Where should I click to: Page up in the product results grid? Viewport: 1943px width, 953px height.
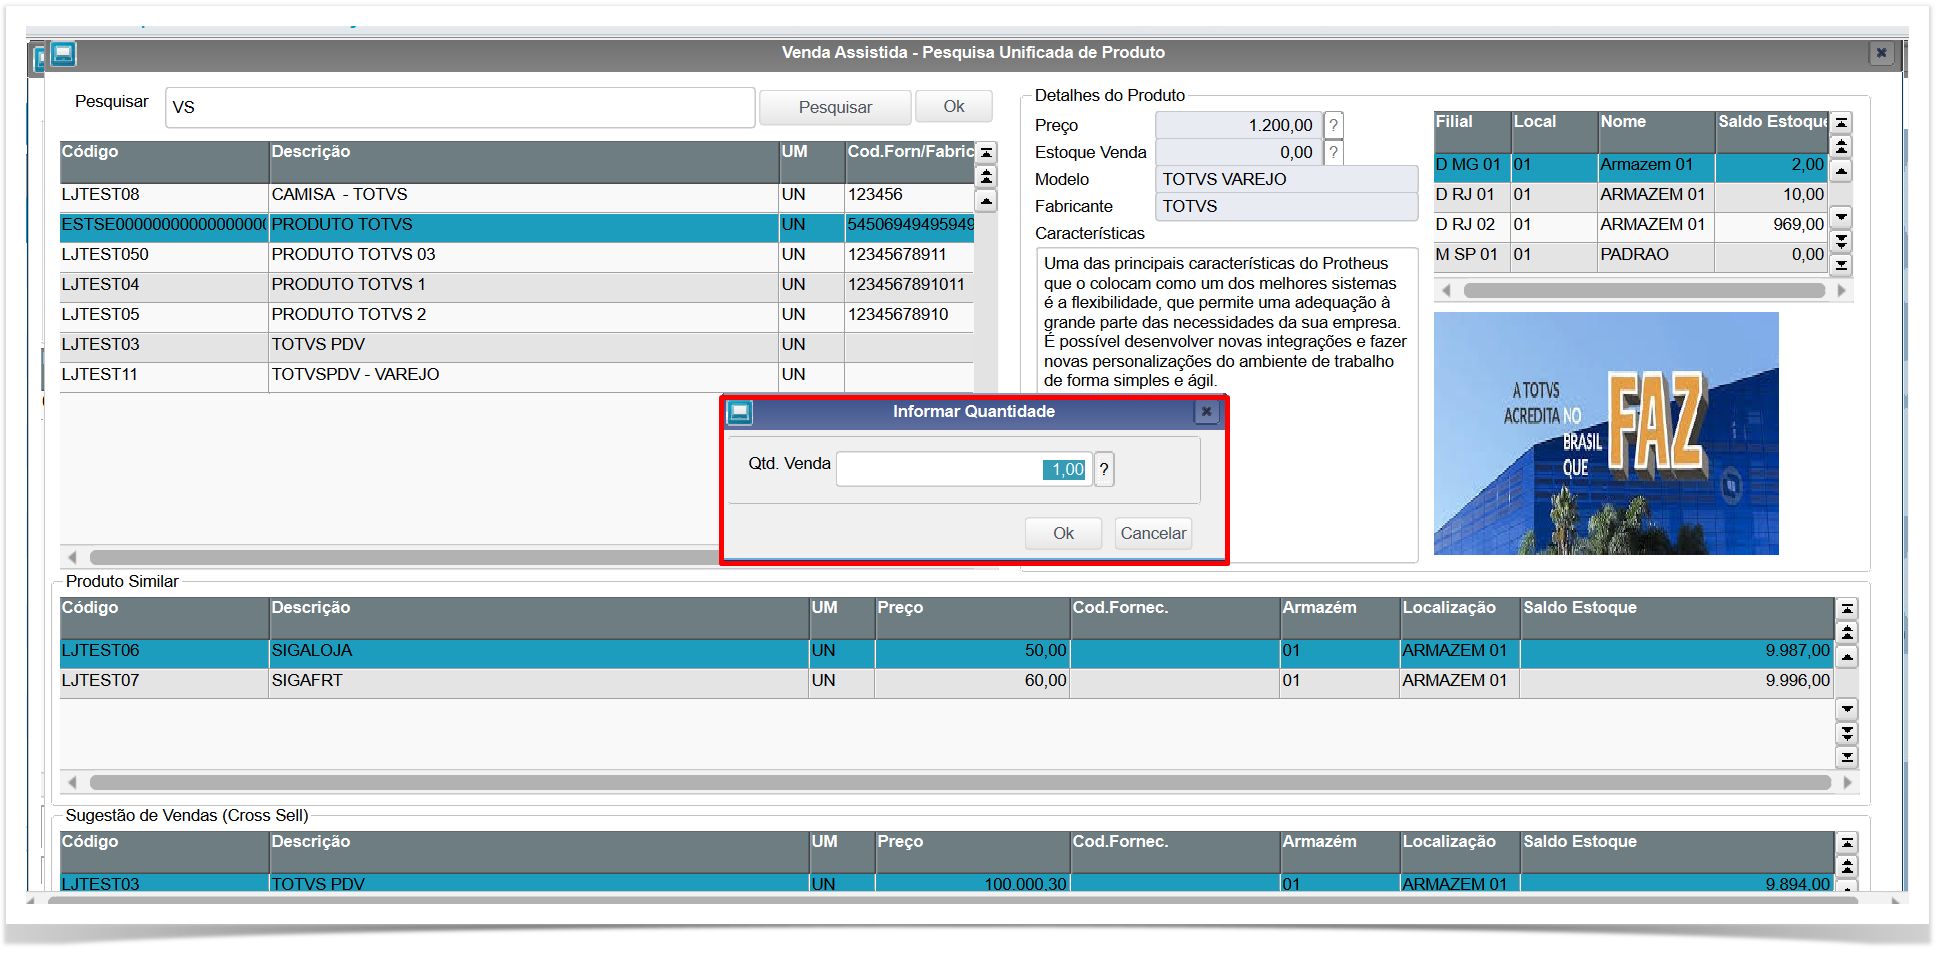coord(986,177)
